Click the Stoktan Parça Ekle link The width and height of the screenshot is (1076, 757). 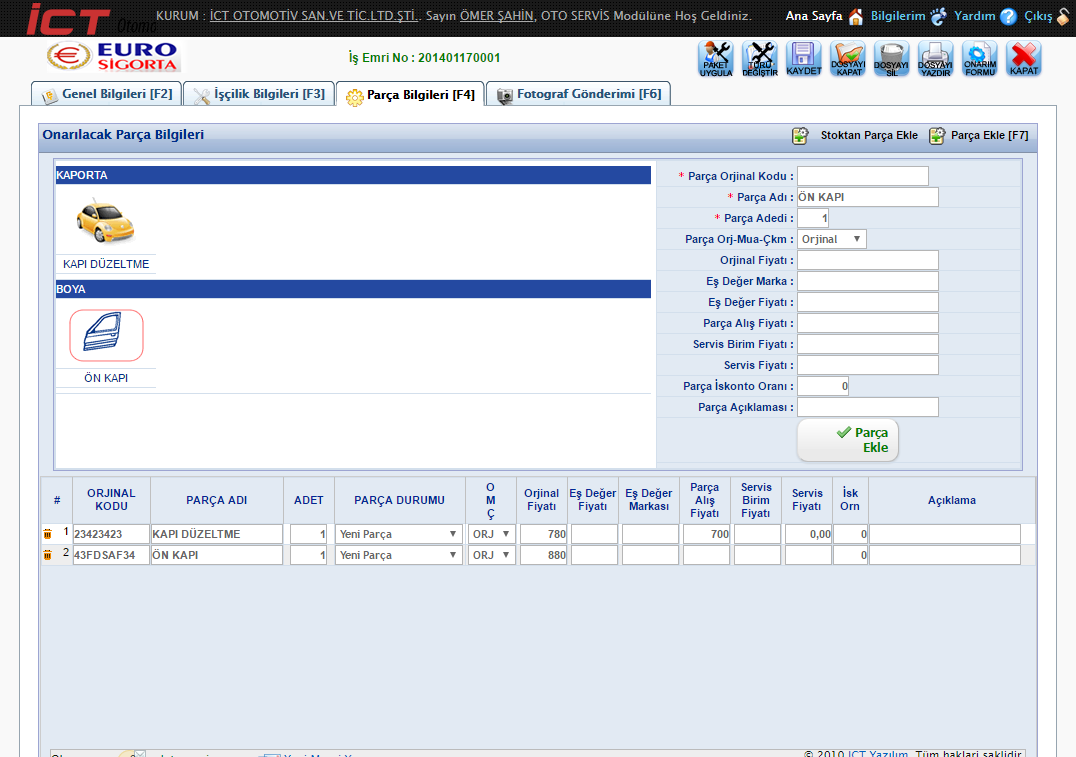[856, 136]
